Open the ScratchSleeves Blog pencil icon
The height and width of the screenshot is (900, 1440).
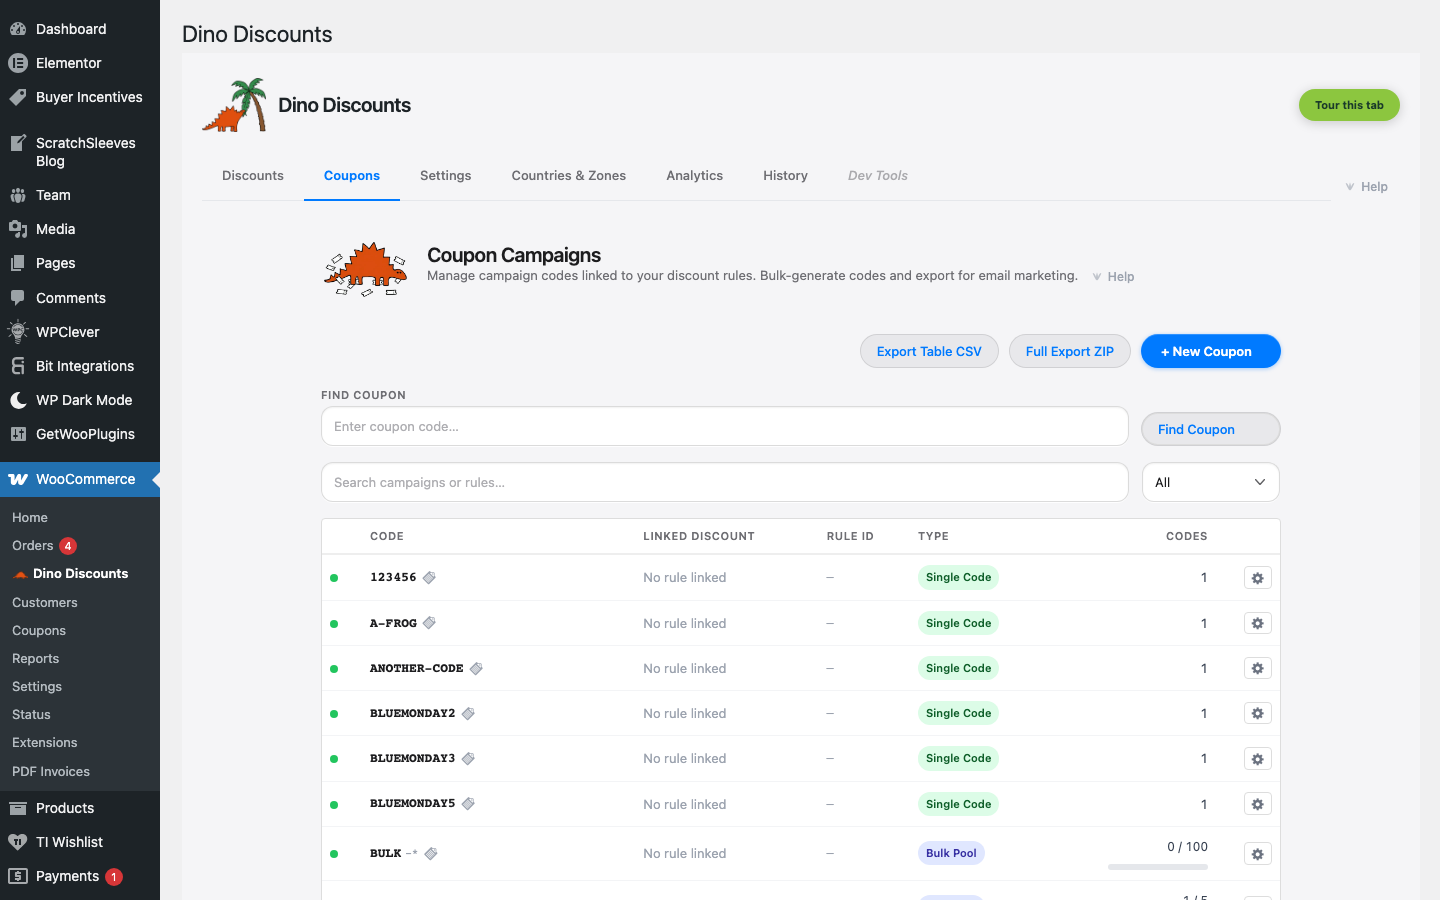click(18, 143)
